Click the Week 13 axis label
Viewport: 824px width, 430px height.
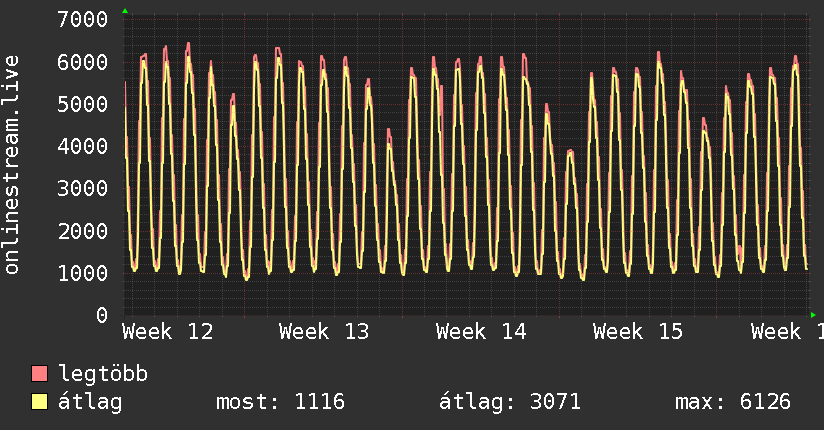[325, 331]
